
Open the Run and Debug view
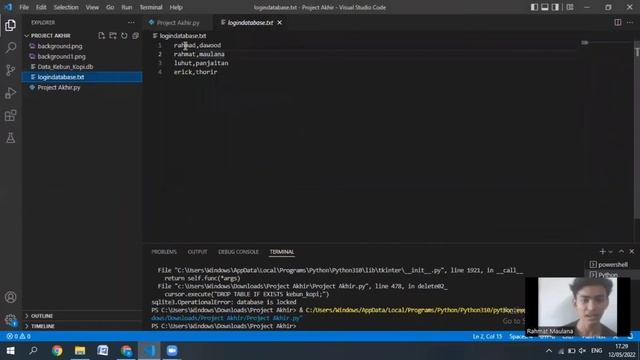(11, 93)
